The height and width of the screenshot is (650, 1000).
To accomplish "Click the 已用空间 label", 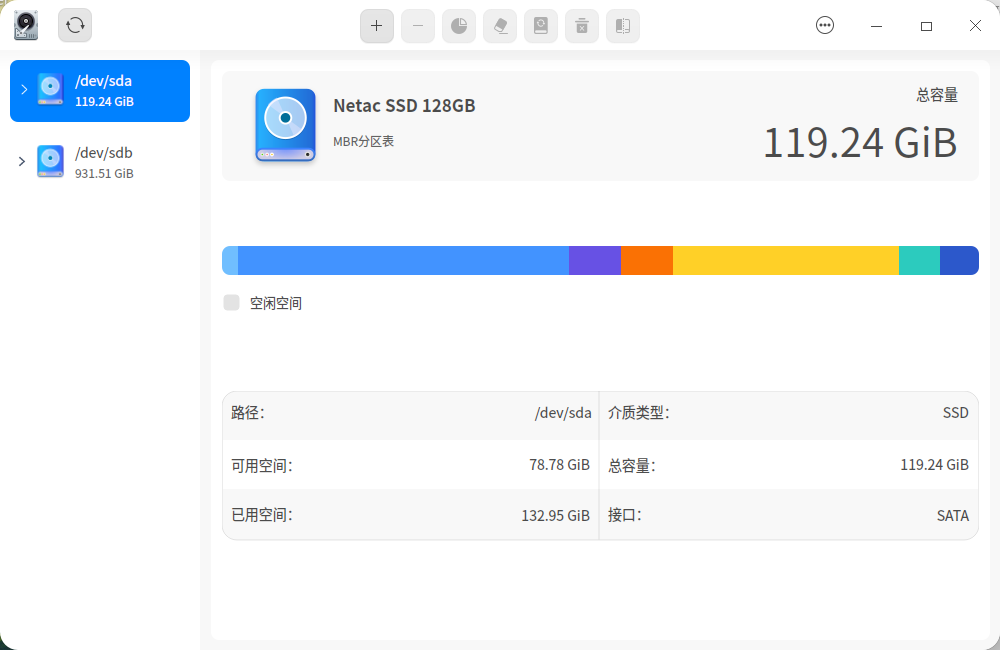I will coord(261,515).
